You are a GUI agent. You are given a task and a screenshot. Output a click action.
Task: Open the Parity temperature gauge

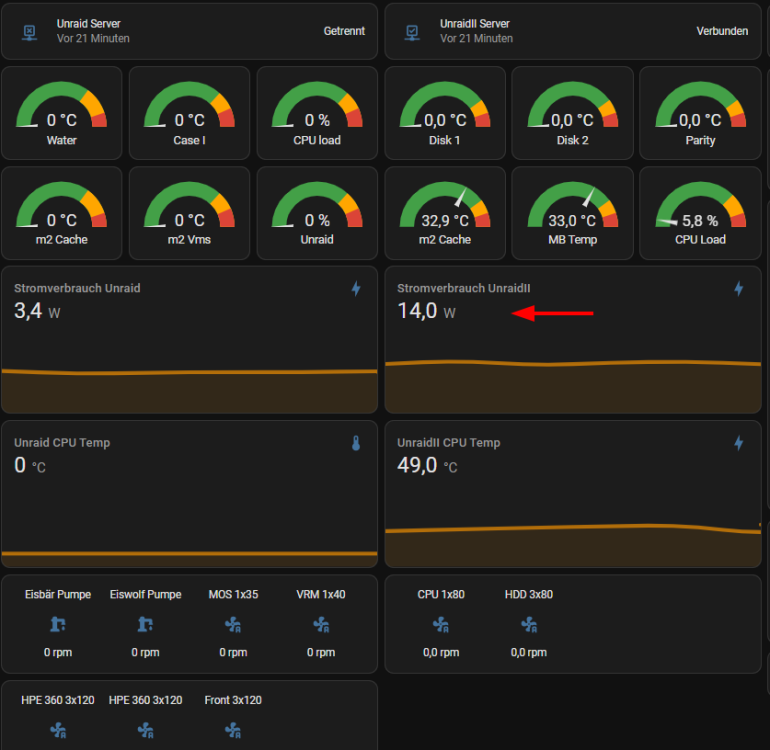tap(700, 113)
